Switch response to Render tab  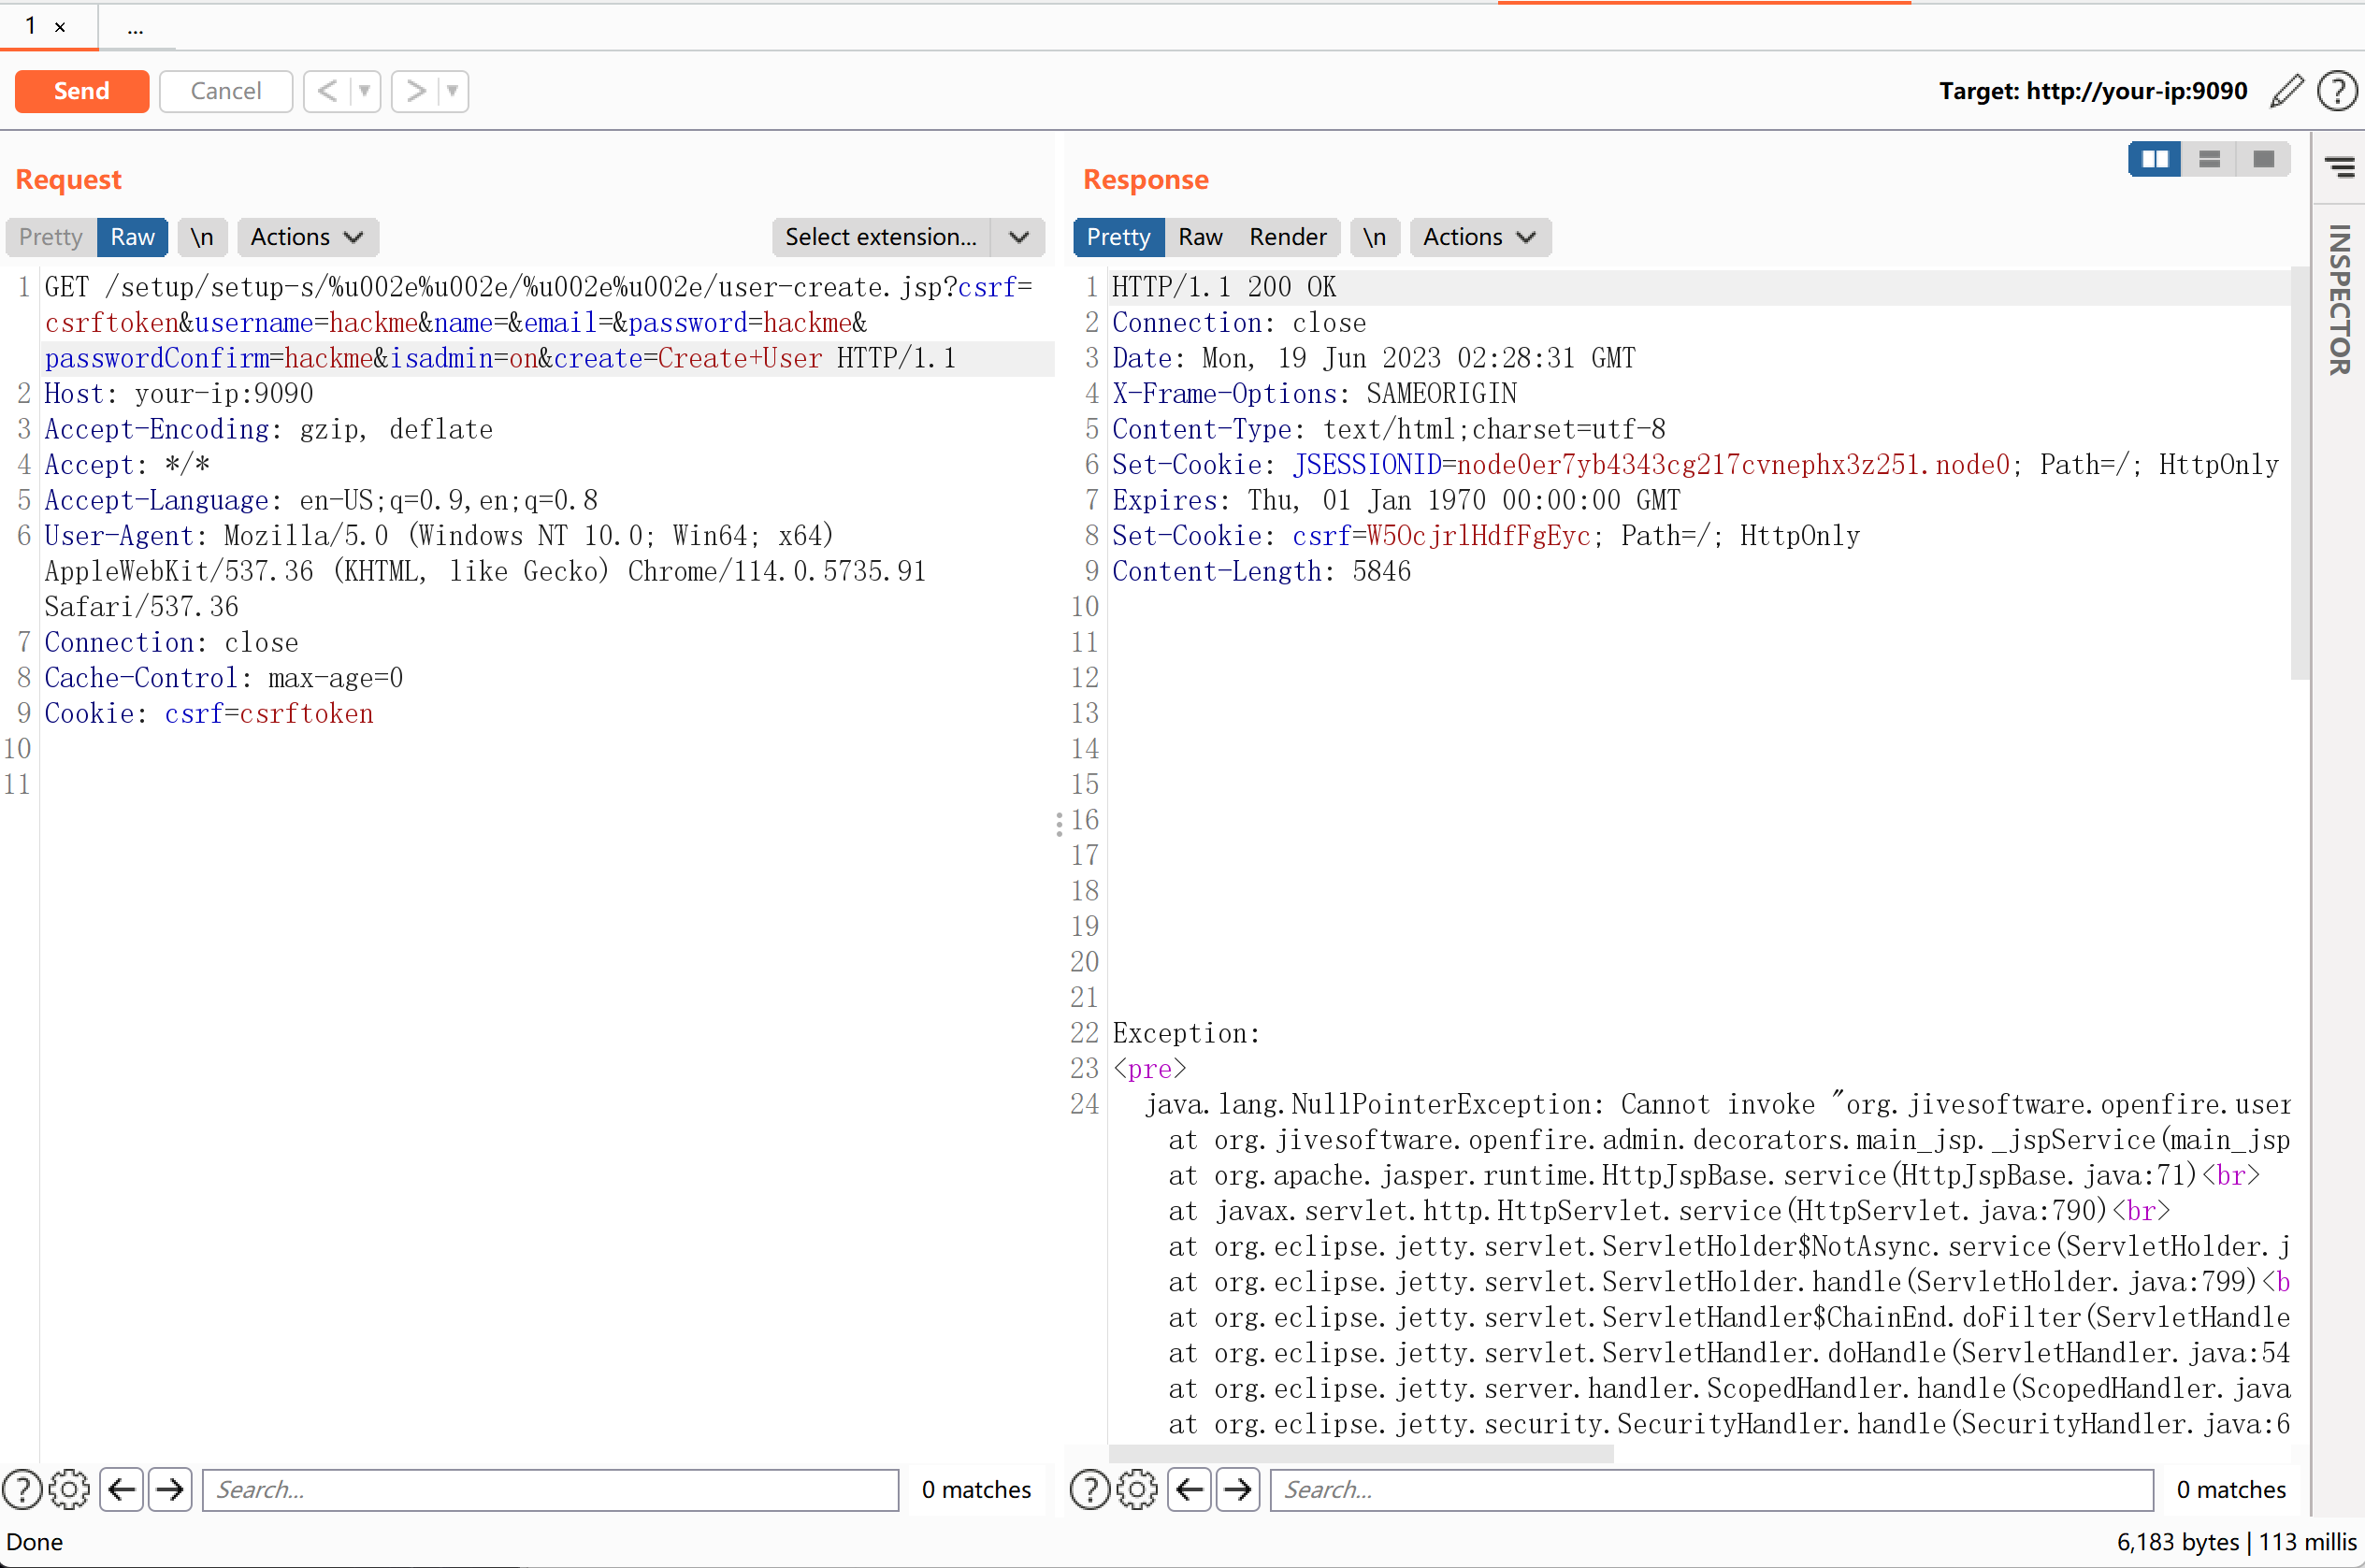1287,237
